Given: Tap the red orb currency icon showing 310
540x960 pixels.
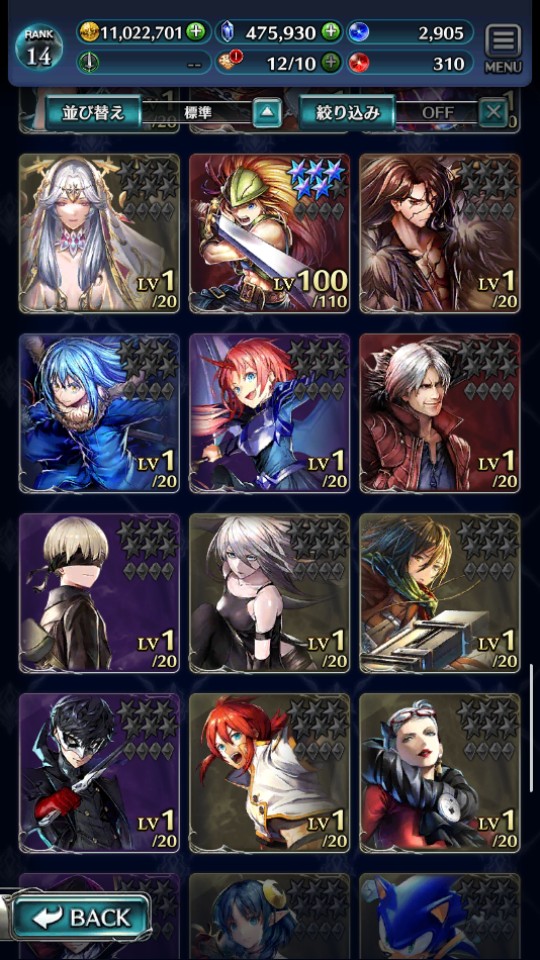Looking at the screenshot, I should click(358, 62).
